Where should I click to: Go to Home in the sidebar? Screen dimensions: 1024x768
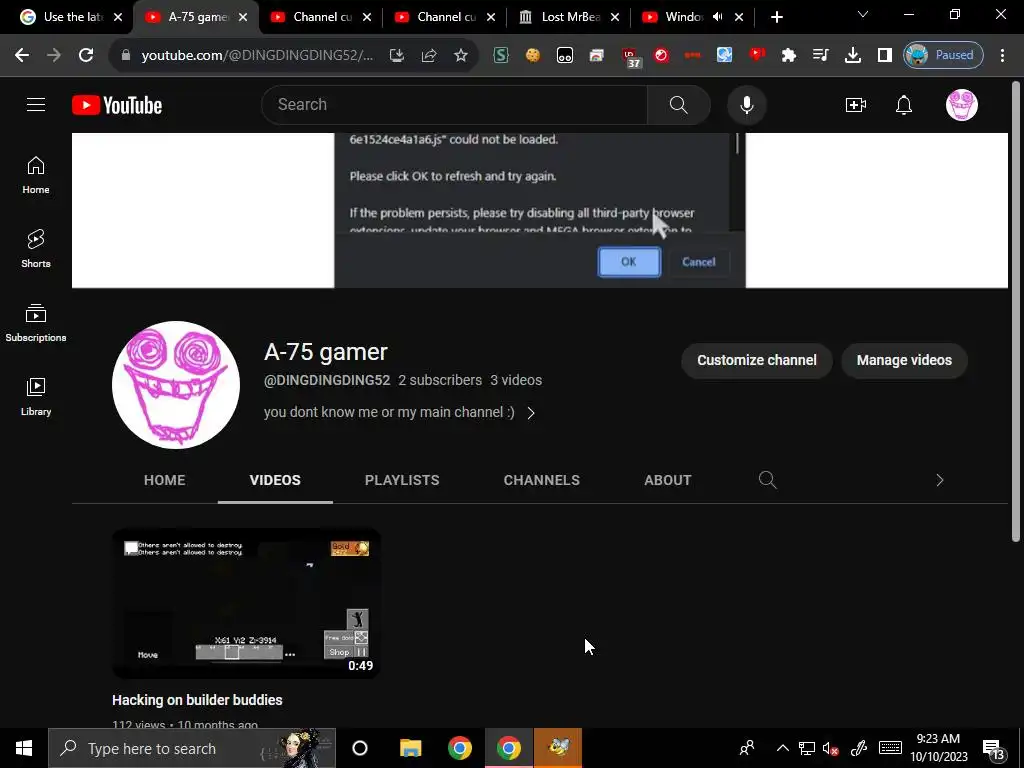click(x=36, y=176)
